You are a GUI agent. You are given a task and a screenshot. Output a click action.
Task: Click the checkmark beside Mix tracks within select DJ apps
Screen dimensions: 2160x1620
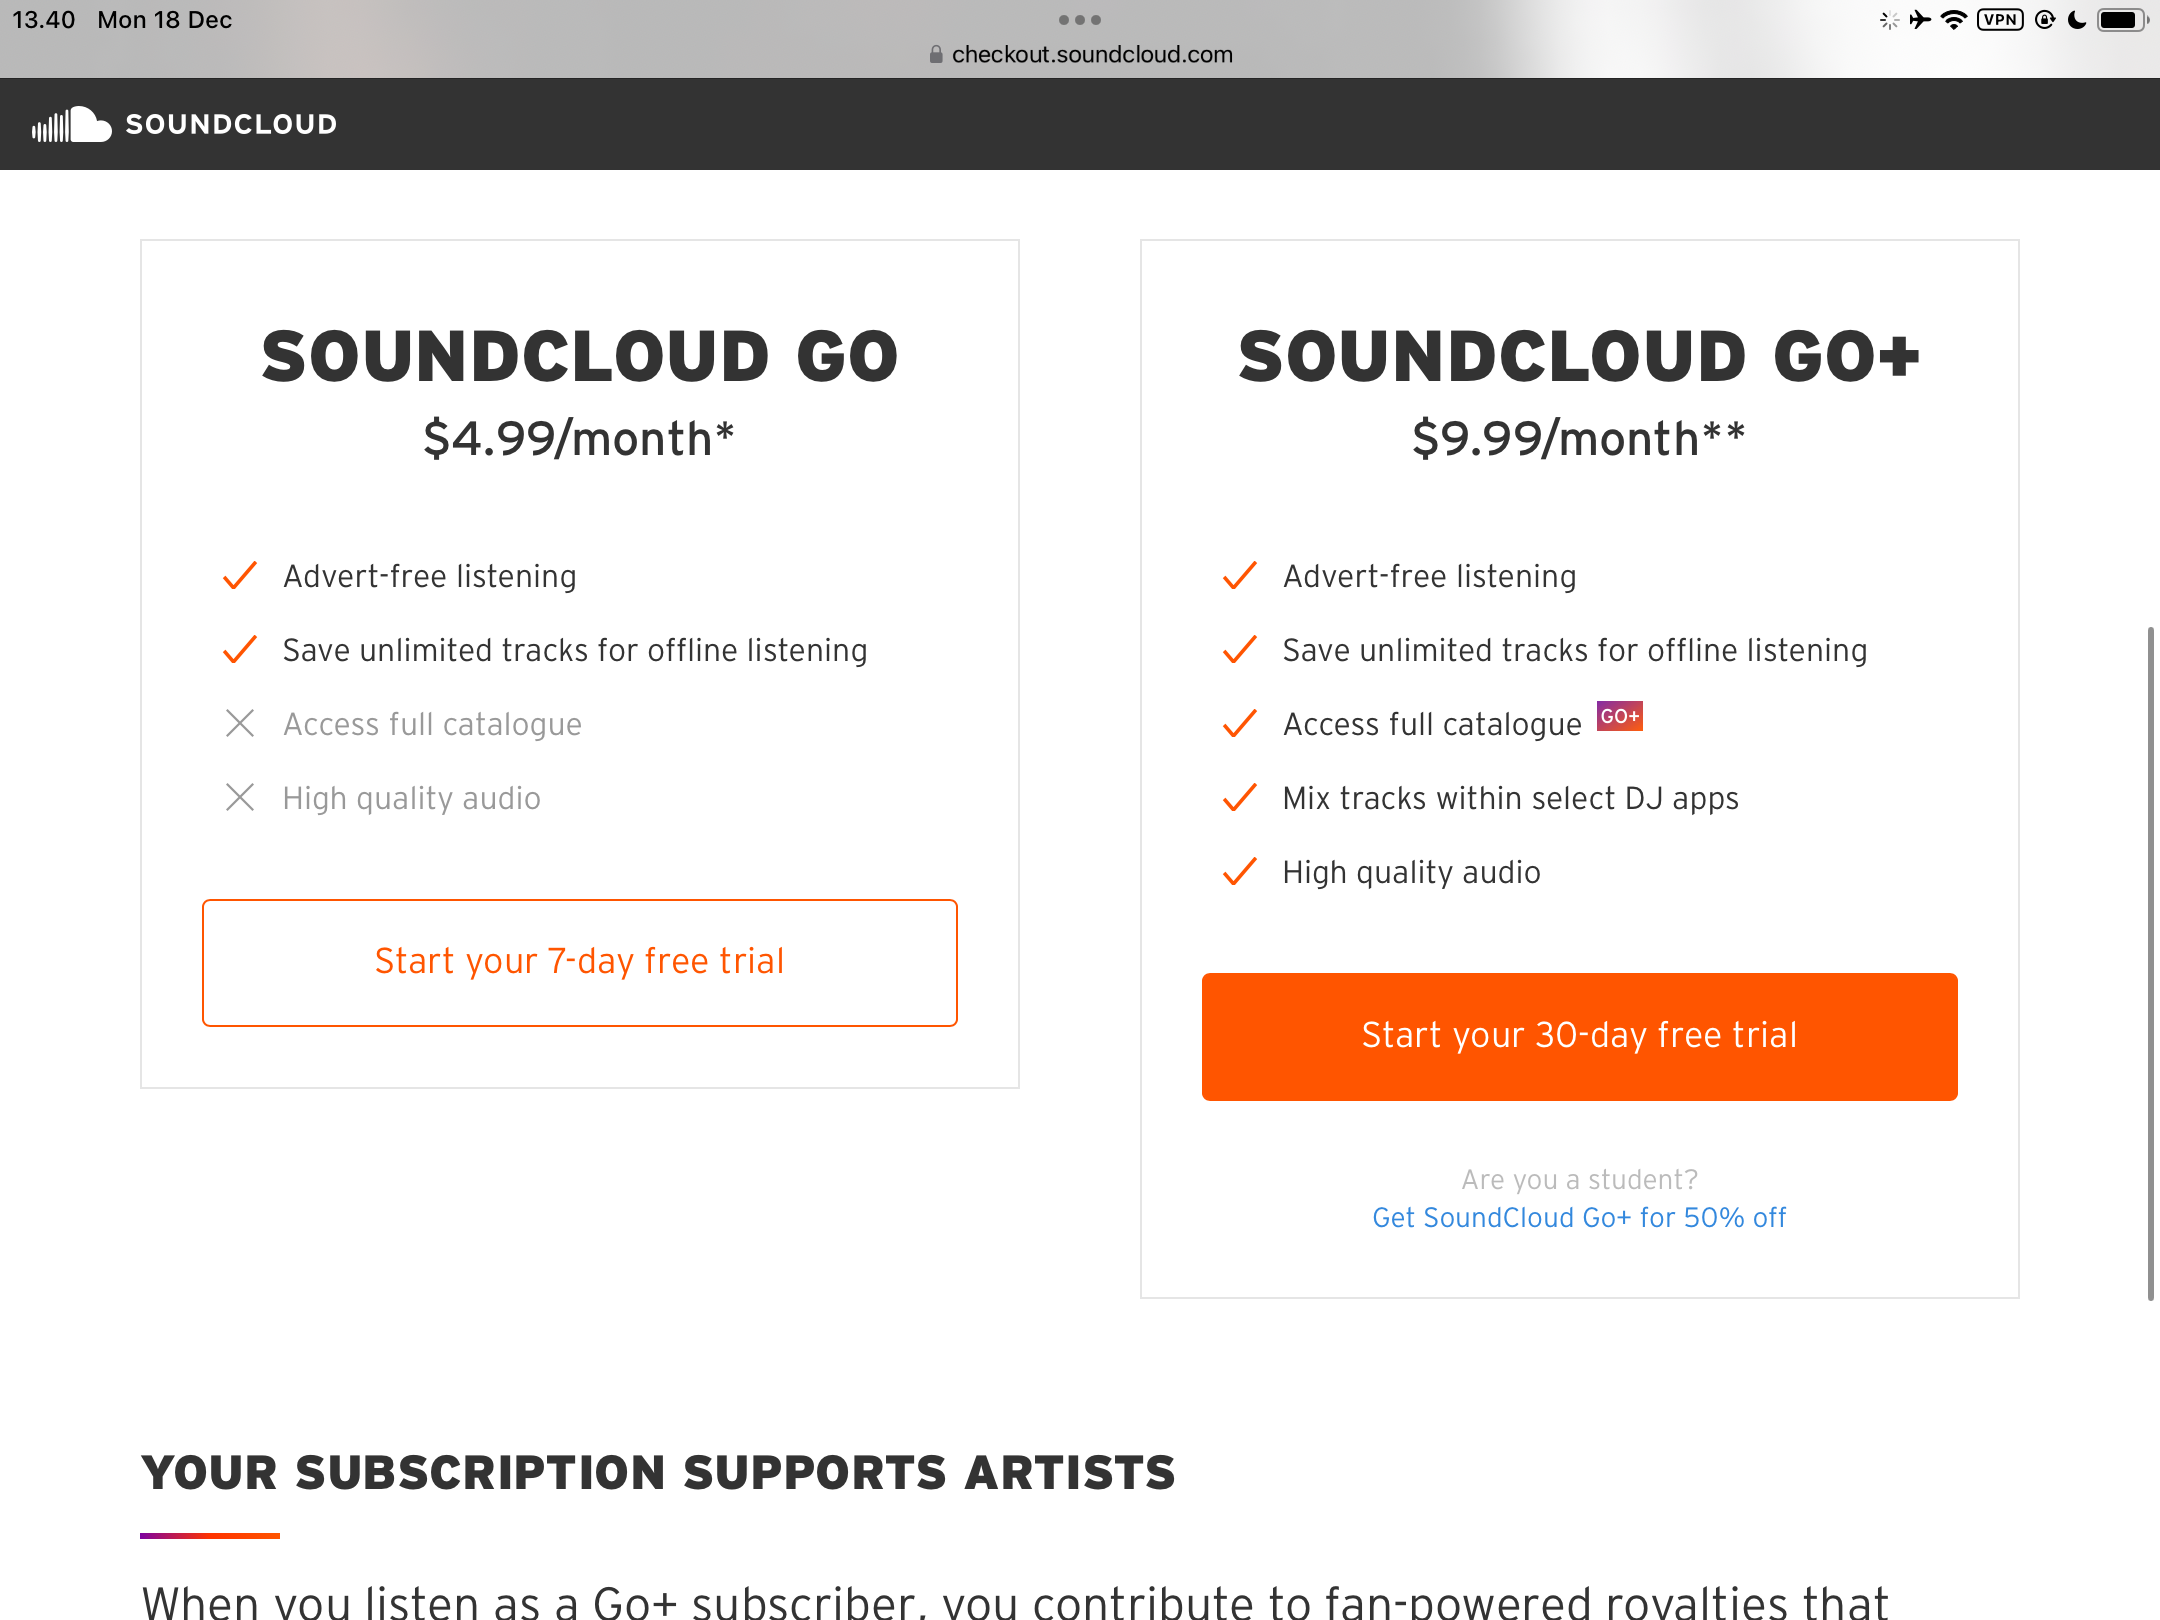click(x=1240, y=797)
